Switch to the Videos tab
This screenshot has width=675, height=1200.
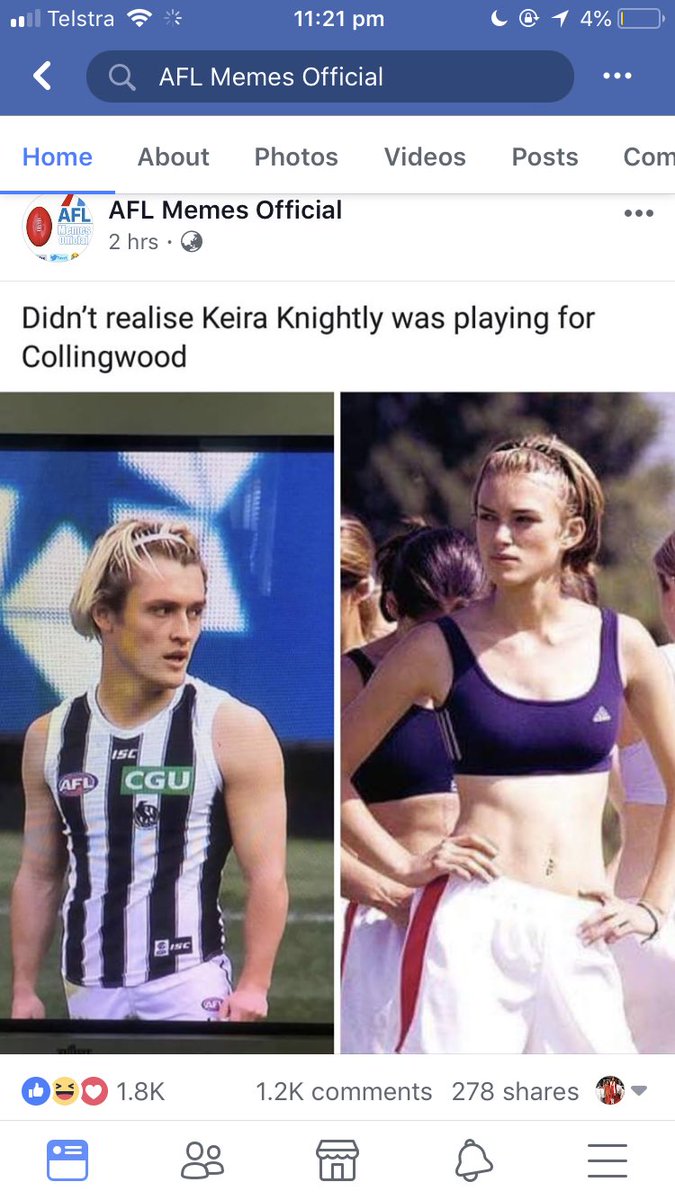click(x=425, y=157)
